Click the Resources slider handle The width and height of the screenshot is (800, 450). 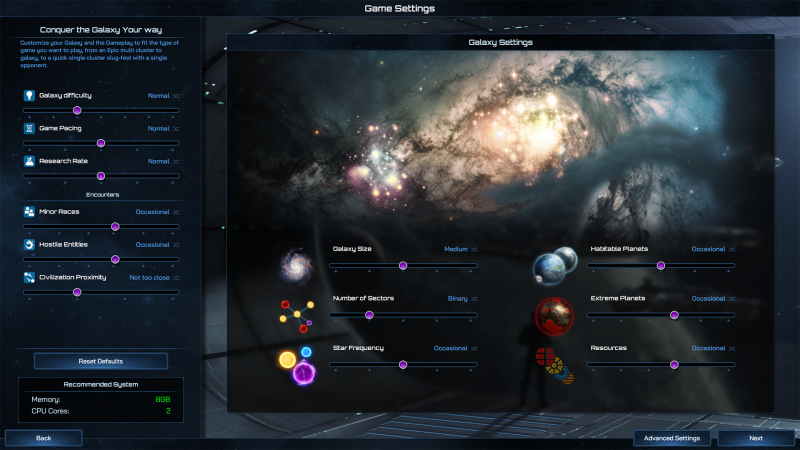pos(674,365)
